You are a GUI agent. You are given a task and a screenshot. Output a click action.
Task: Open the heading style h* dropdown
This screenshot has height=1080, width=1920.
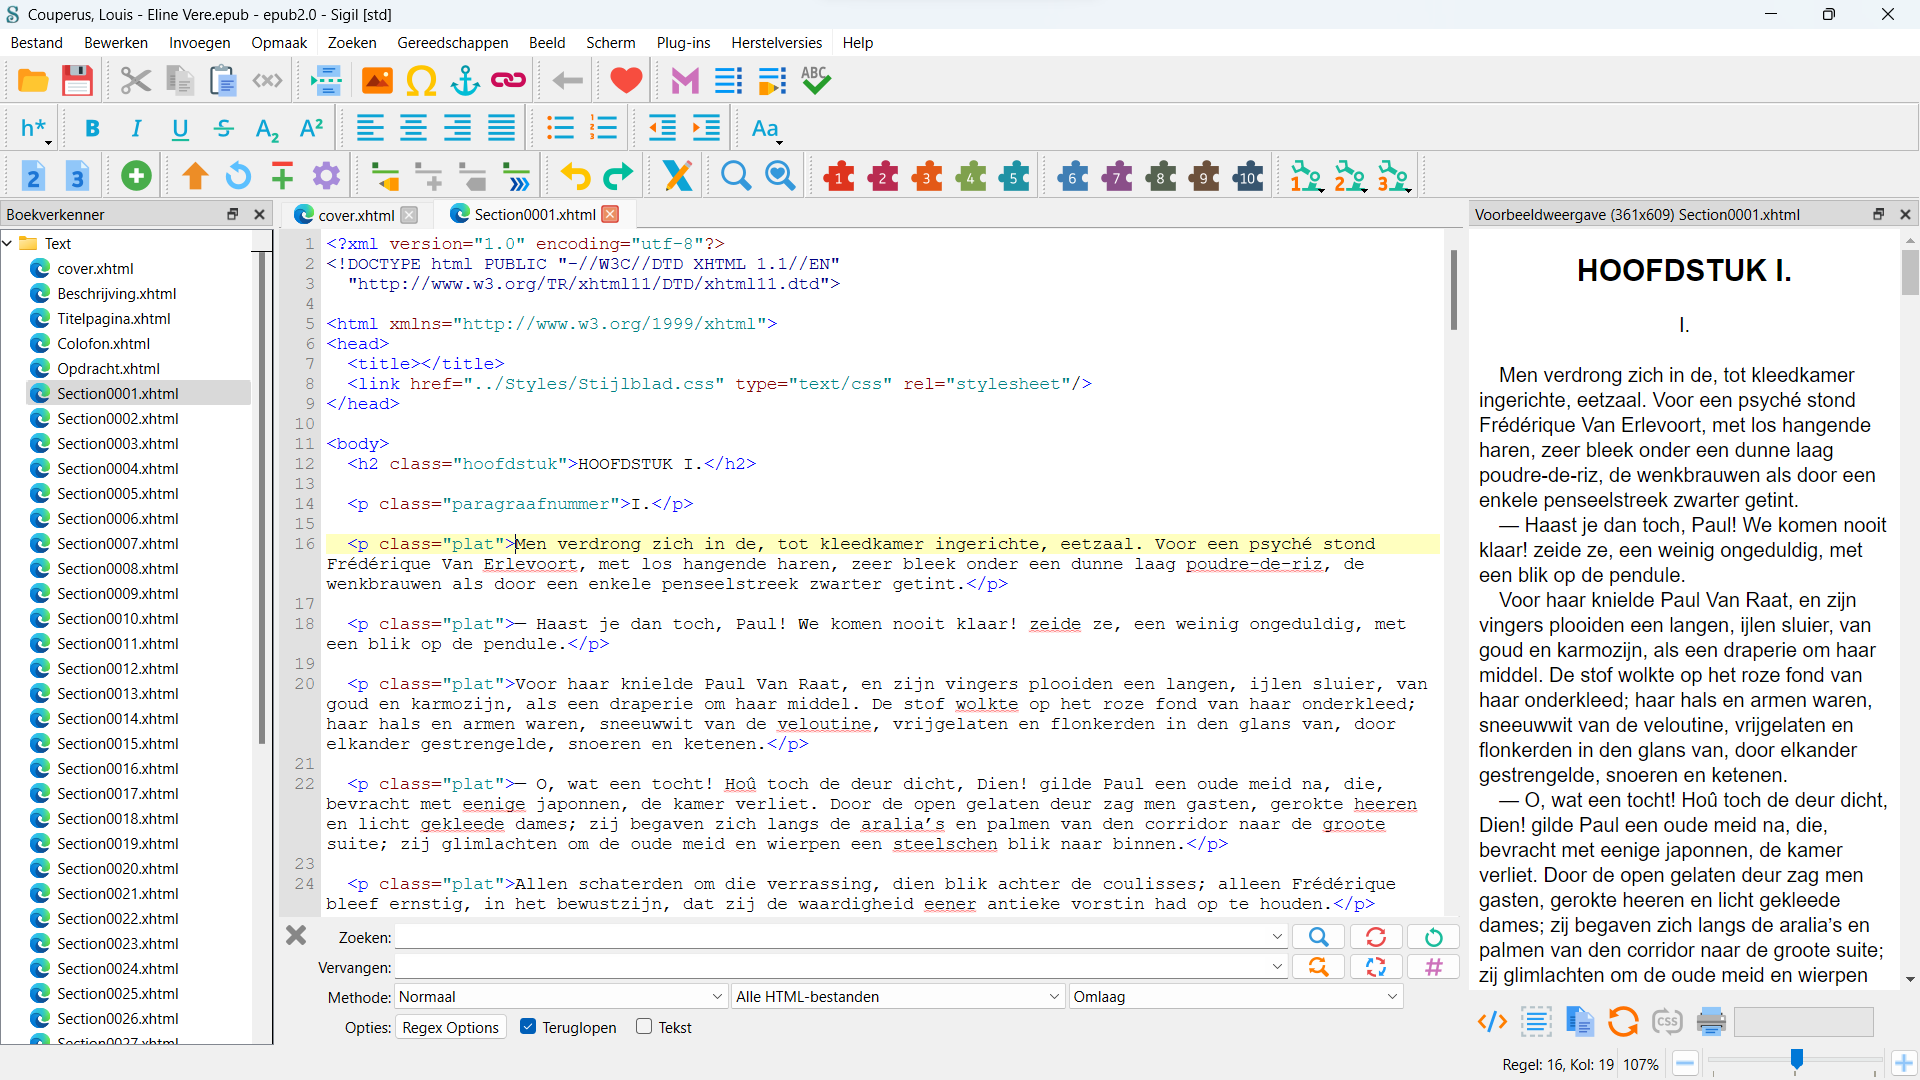tap(35, 128)
